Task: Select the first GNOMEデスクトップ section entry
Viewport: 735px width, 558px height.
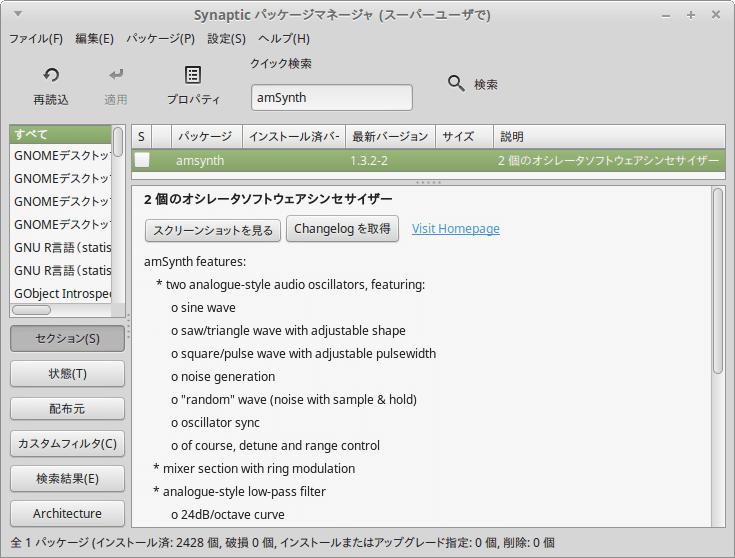Action: click(x=60, y=156)
